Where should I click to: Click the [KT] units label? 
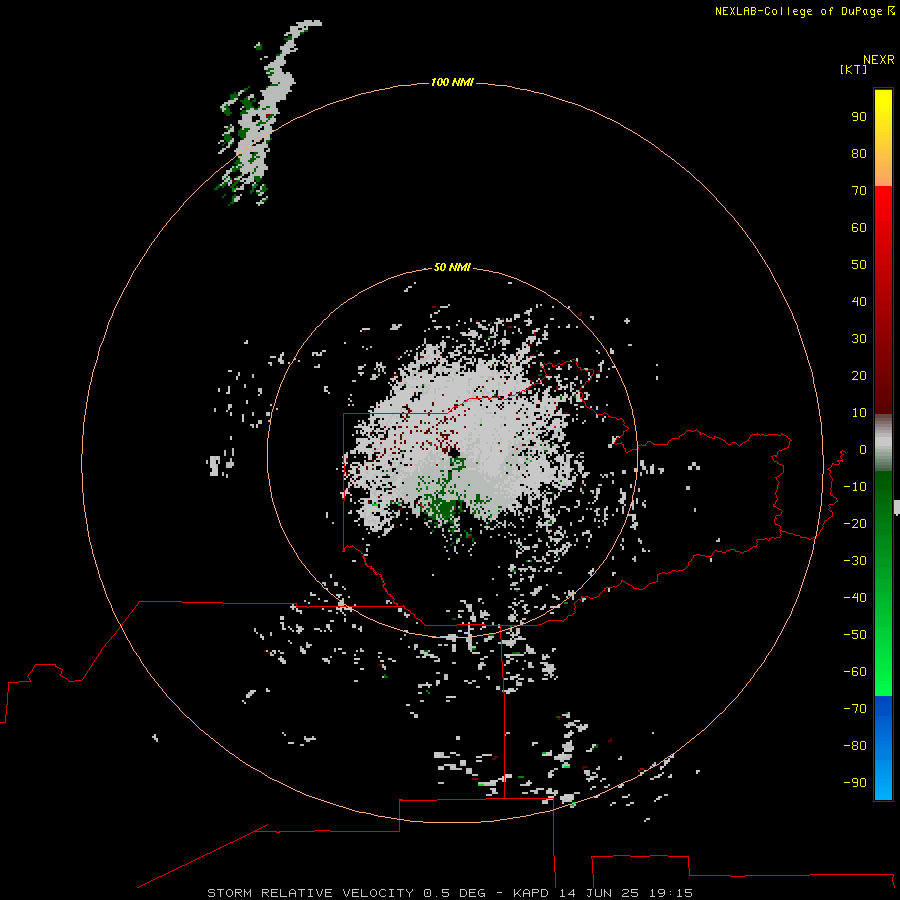(x=854, y=69)
